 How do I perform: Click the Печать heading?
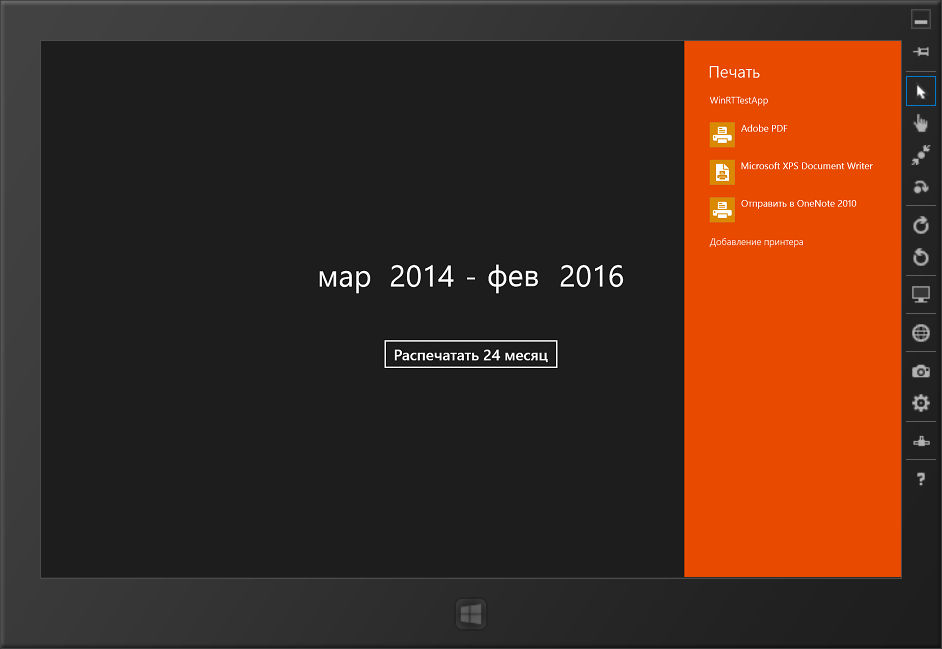pyautogui.click(x=734, y=72)
